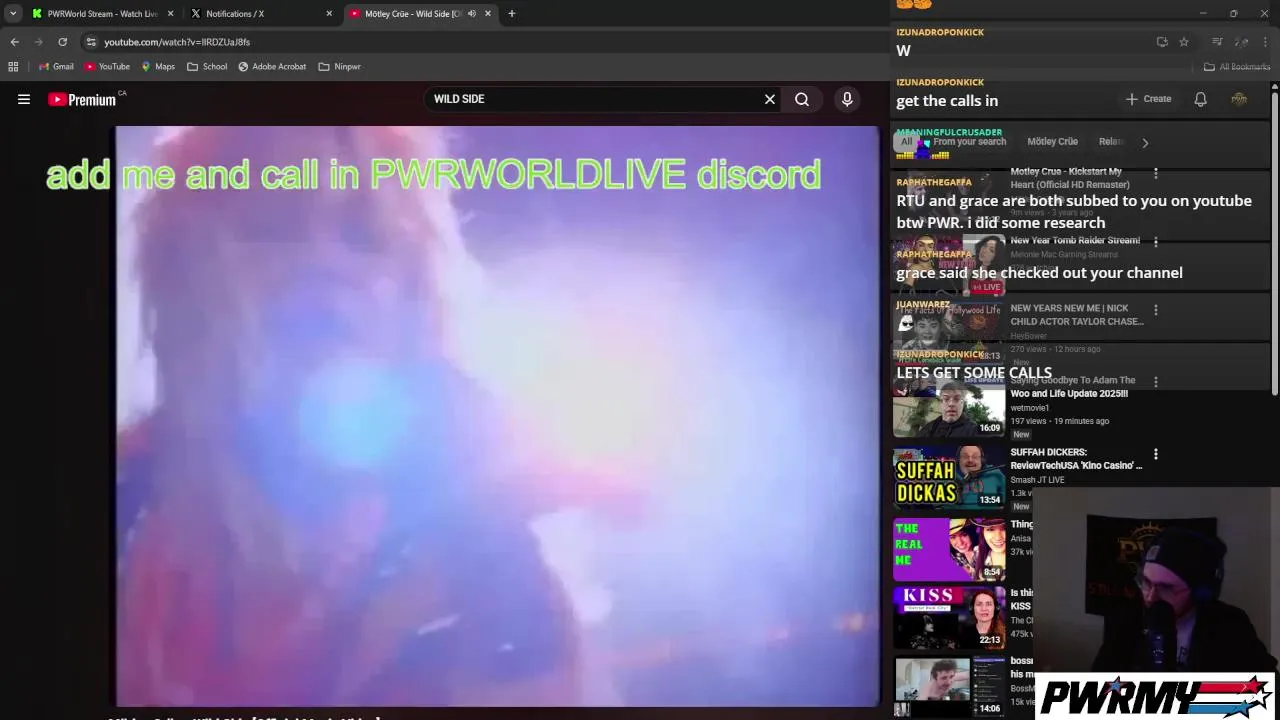The height and width of the screenshot is (720, 1280).
Task: Open the media controls playlist icon
Action: click(x=1217, y=42)
